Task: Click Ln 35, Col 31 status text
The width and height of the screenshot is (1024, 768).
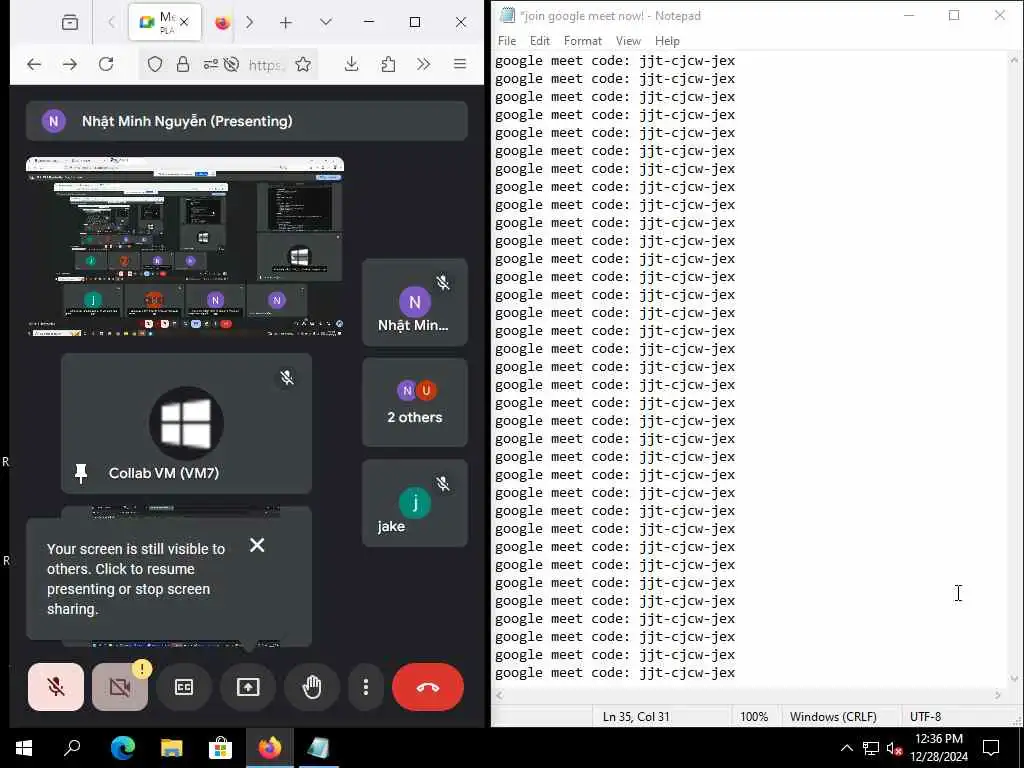Action: [x=636, y=716]
